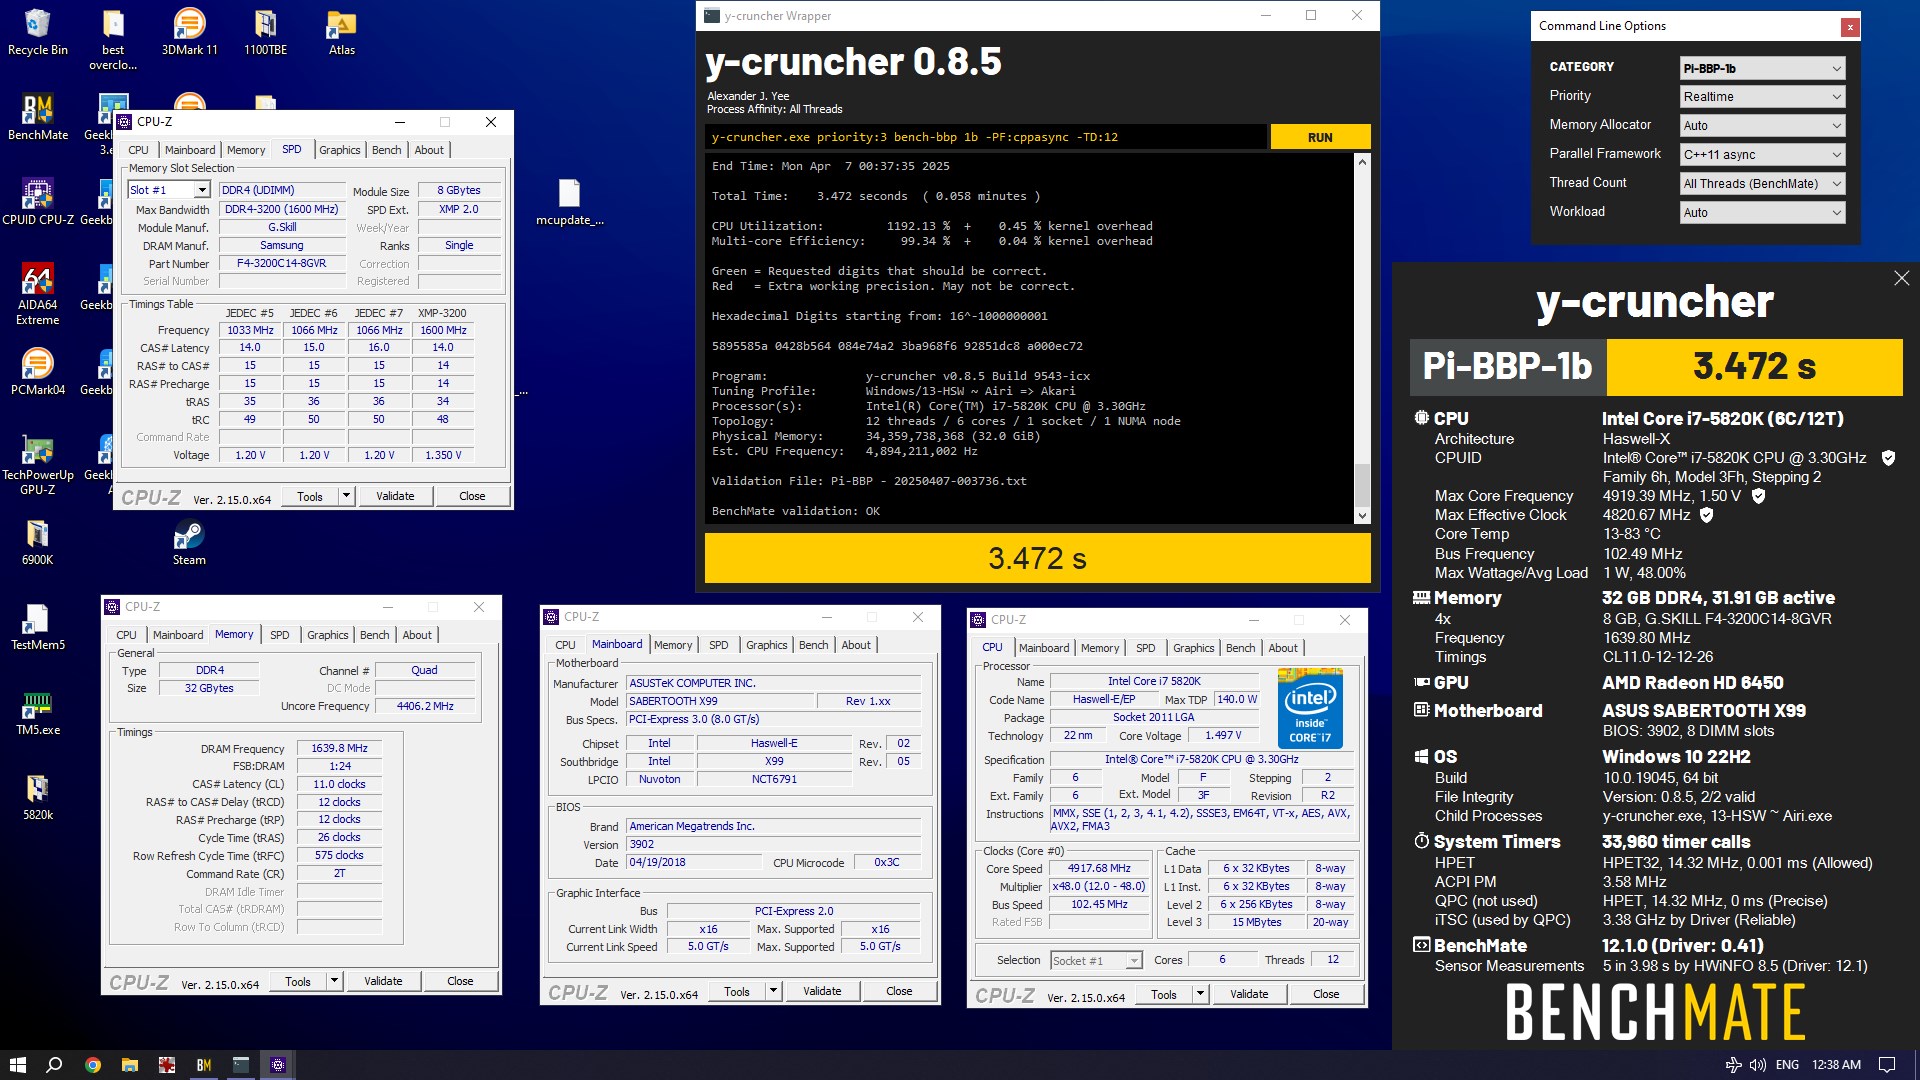The image size is (1920, 1080).
Task: Select '4917.68 MHz' core speed value
Action: click(1099, 869)
